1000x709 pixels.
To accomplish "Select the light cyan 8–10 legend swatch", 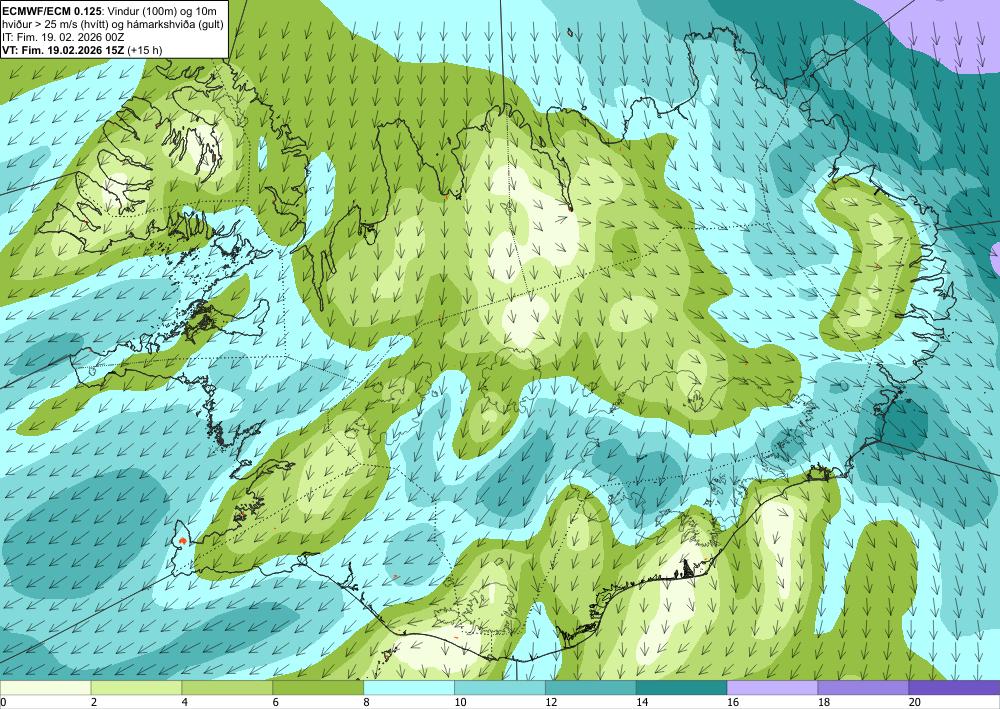I will pos(409,687).
